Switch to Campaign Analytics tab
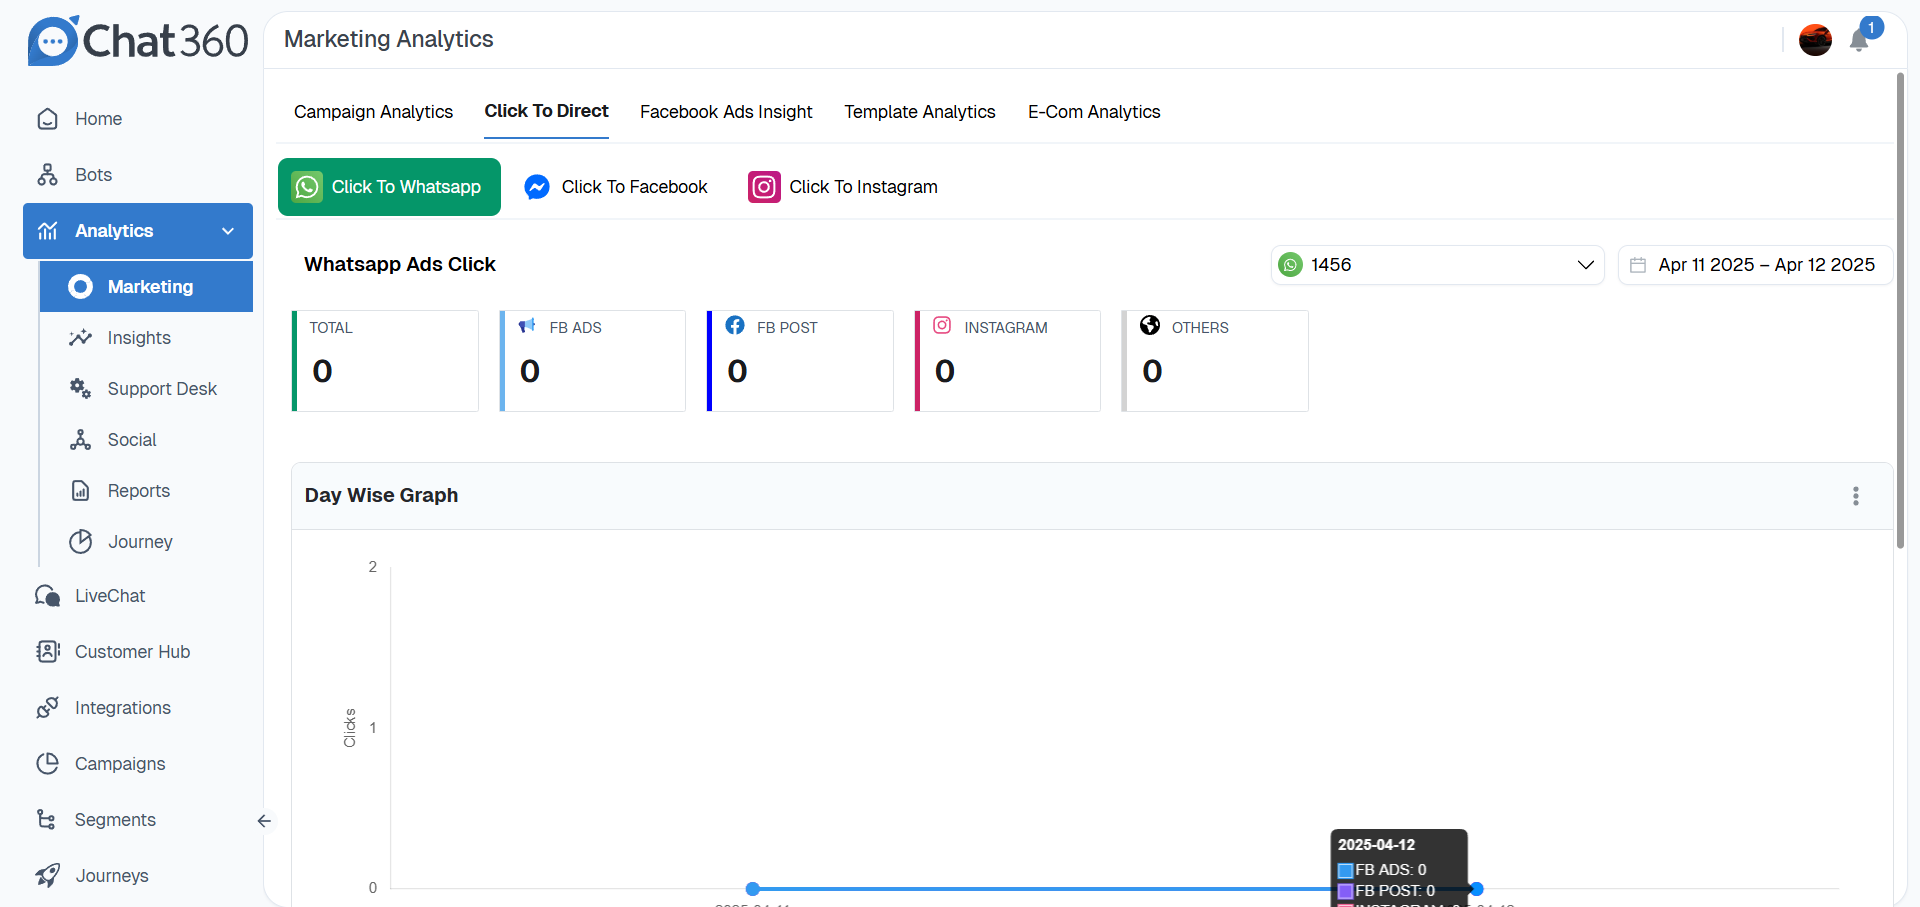The height and width of the screenshot is (907, 1920). [373, 112]
